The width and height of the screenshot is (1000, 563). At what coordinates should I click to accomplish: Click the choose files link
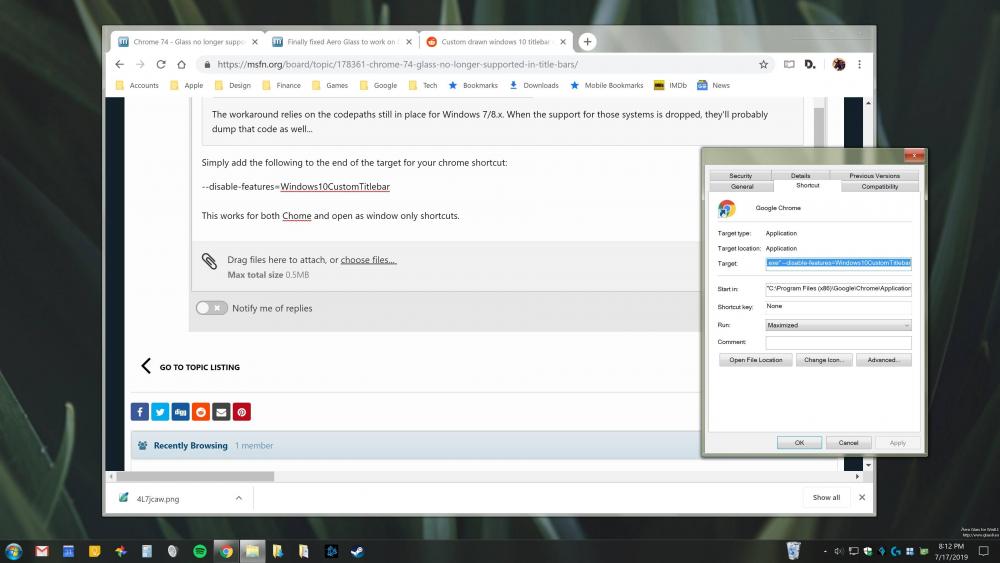368,260
